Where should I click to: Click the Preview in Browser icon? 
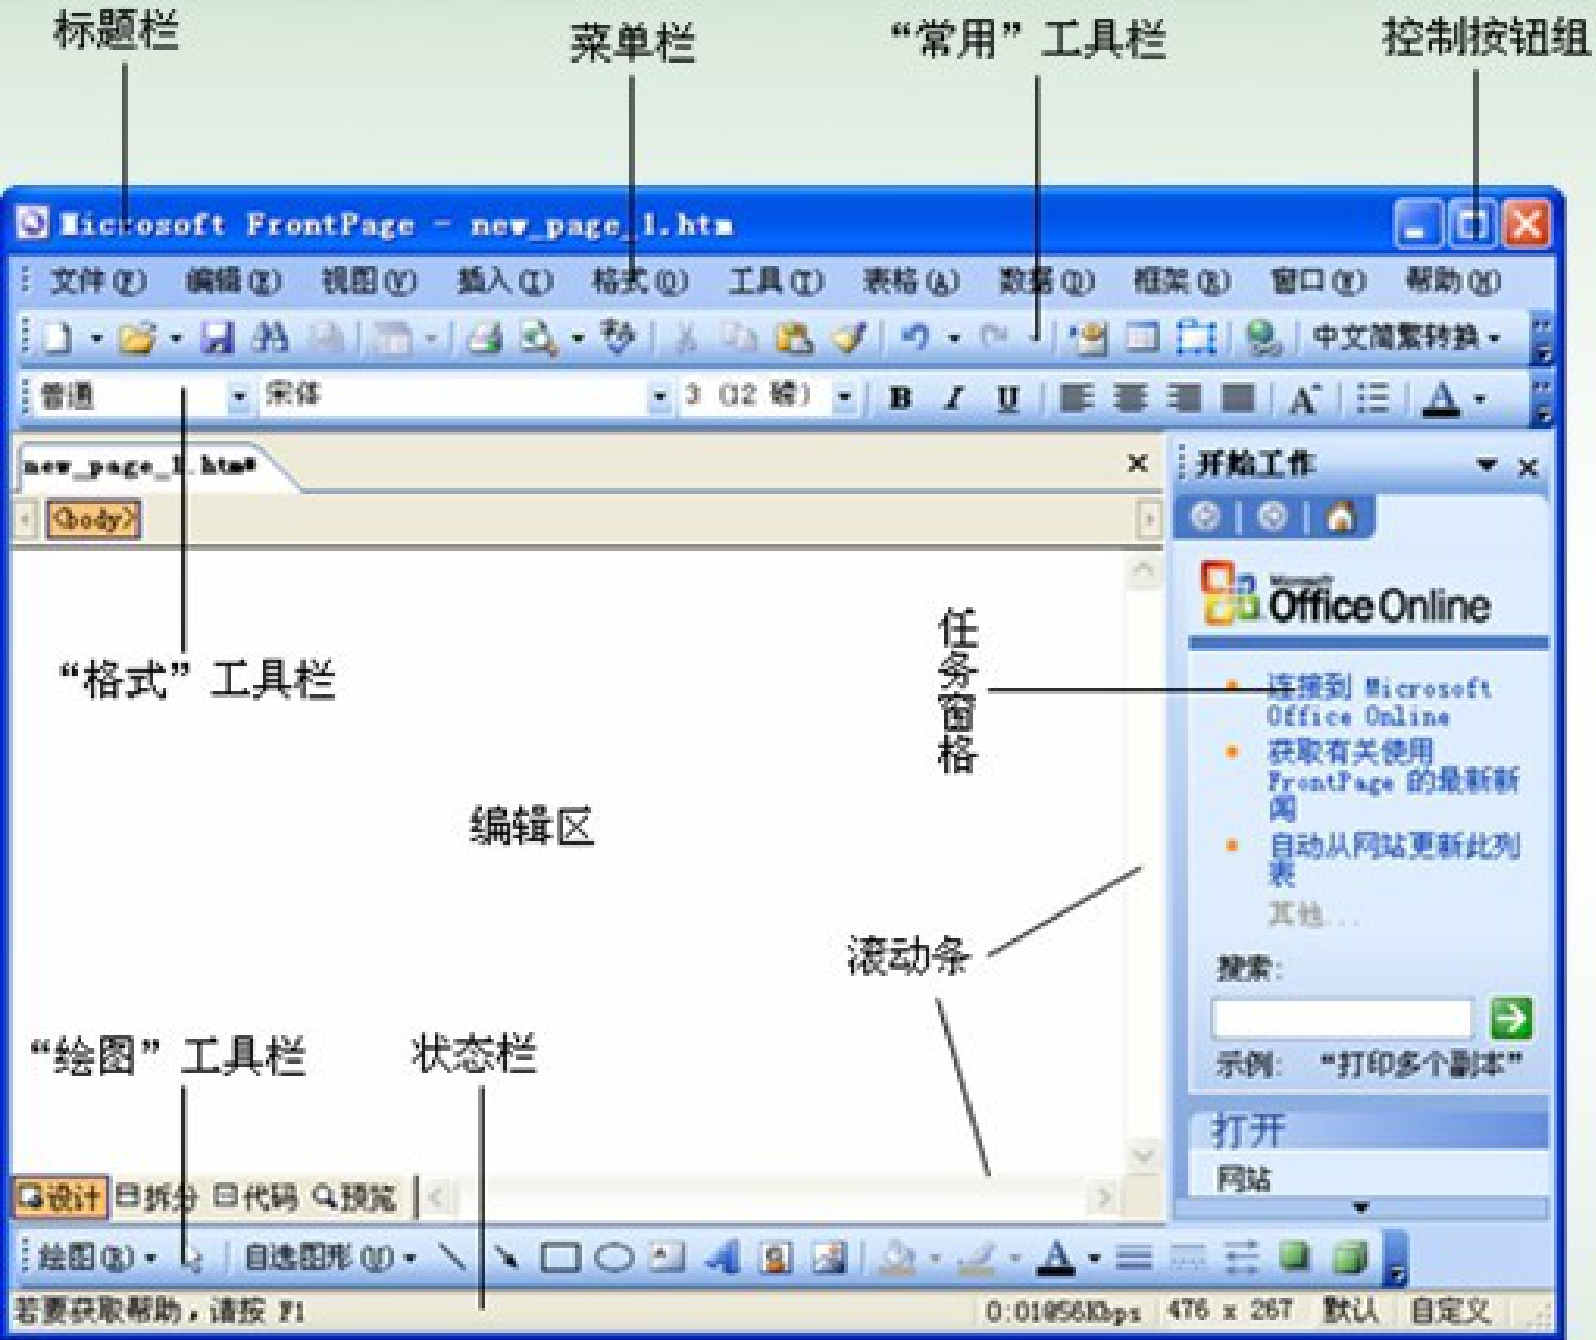point(539,338)
